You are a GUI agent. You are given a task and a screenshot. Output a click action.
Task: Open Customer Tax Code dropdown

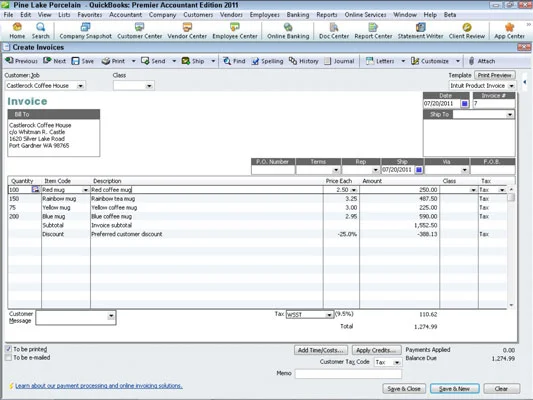tap(397, 363)
